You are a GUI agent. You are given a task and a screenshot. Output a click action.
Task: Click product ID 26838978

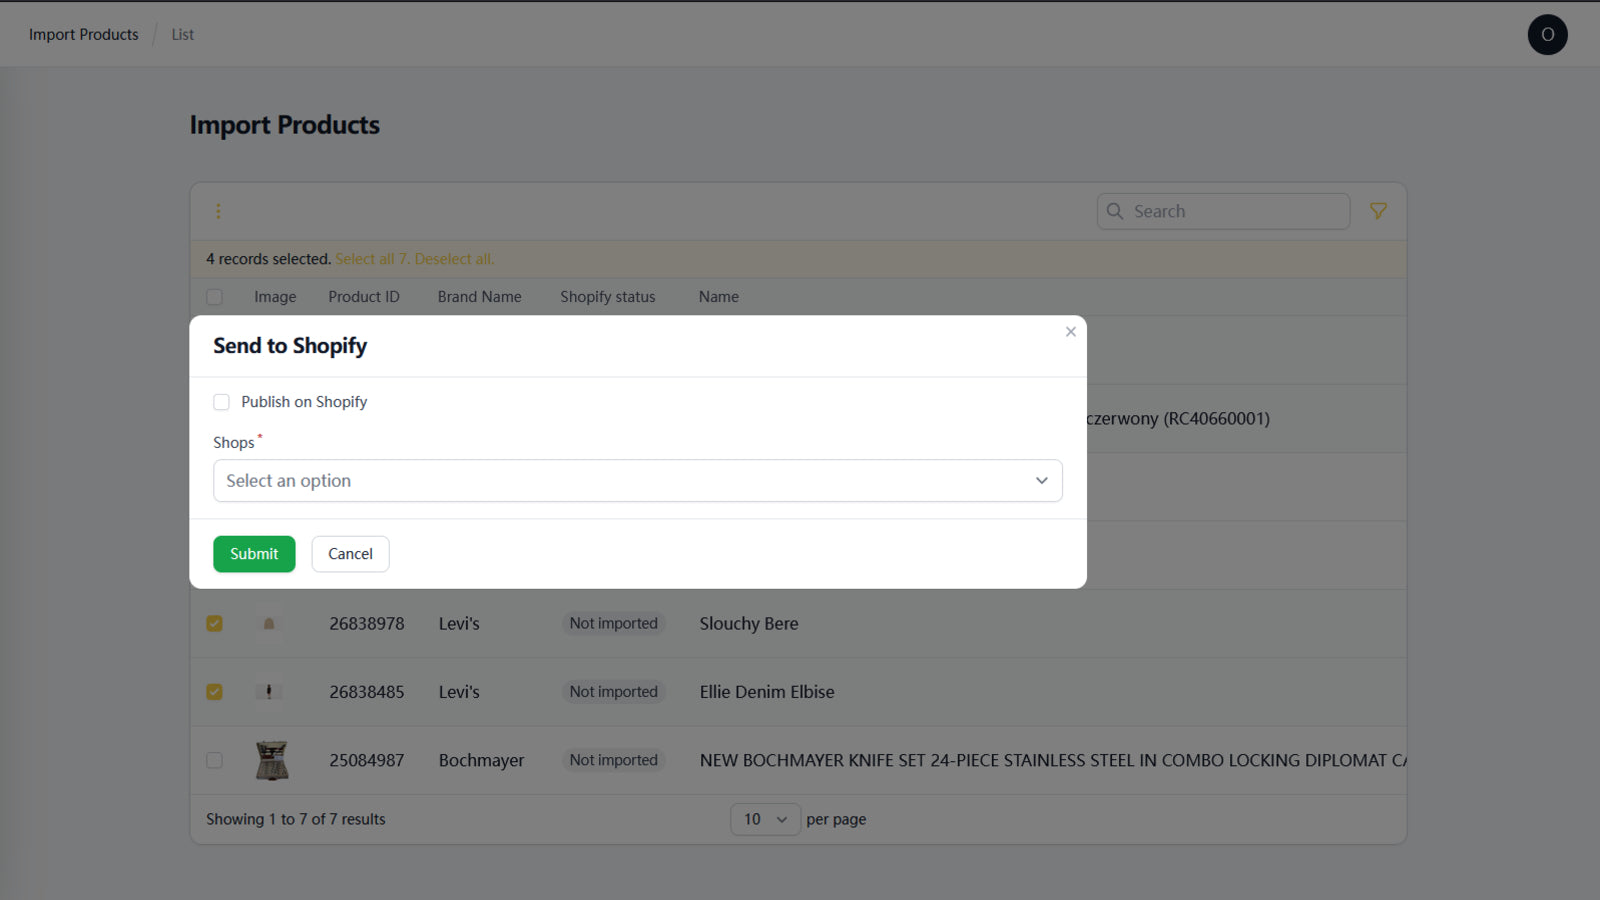click(367, 624)
